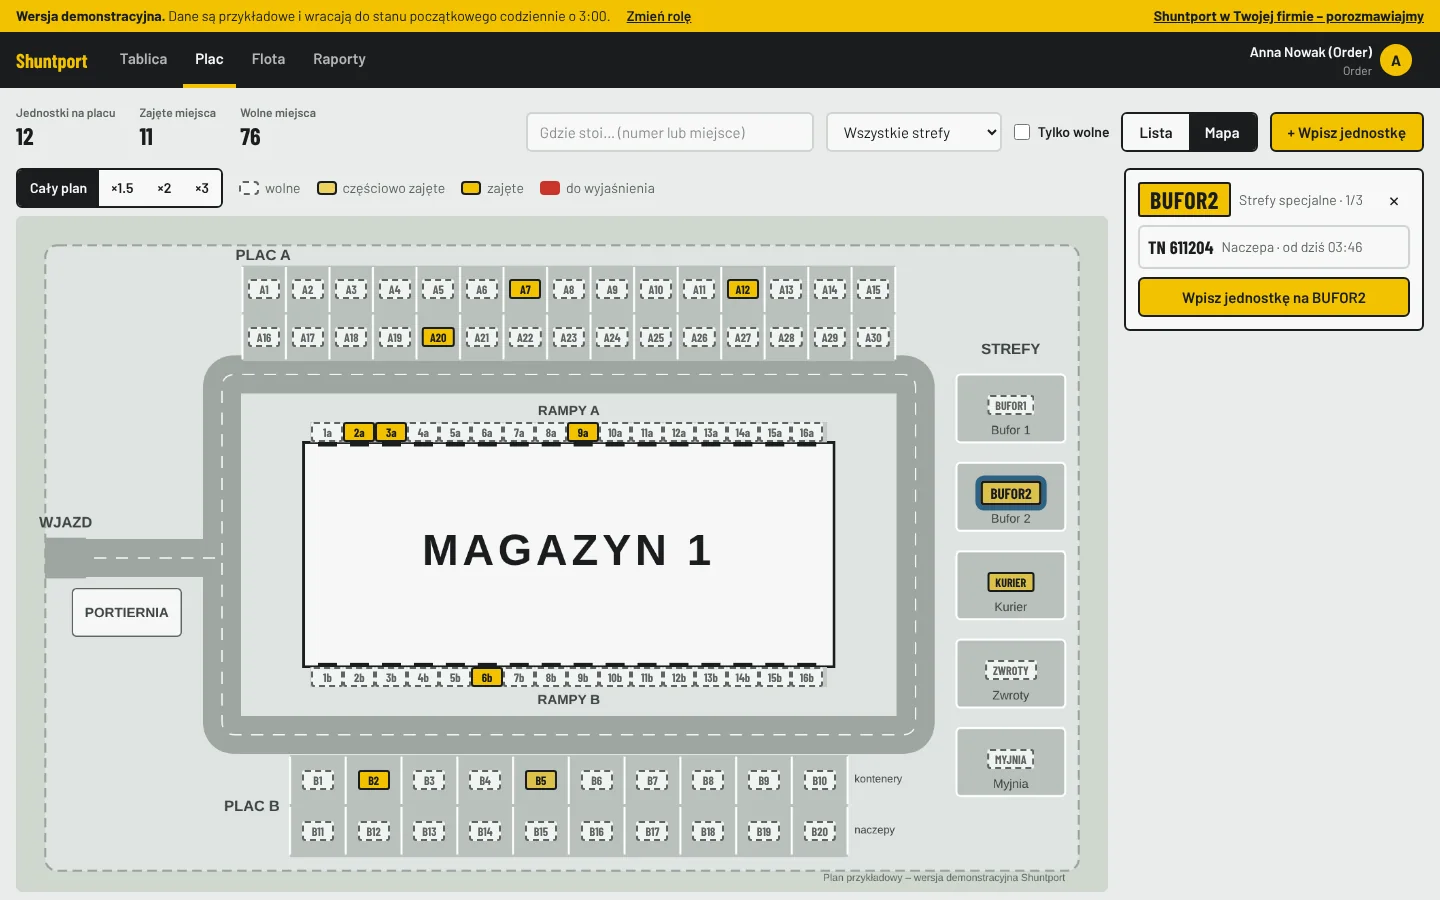Screen dimensions: 1440x900
Task: Click the Zmień rolę link
Action: coord(658,16)
